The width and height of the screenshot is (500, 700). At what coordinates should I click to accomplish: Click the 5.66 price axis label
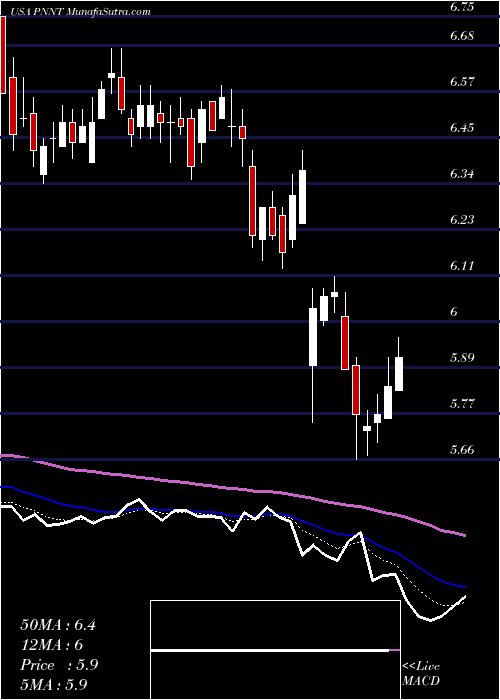coord(462,450)
